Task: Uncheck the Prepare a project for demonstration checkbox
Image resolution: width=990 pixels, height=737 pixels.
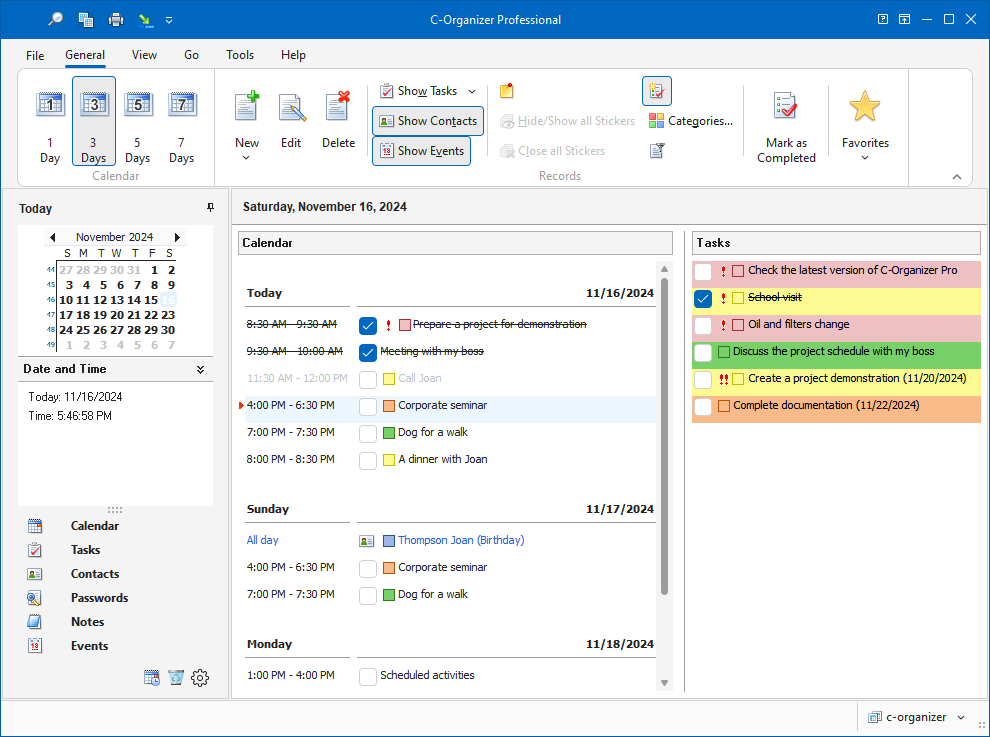Action: click(367, 325)
